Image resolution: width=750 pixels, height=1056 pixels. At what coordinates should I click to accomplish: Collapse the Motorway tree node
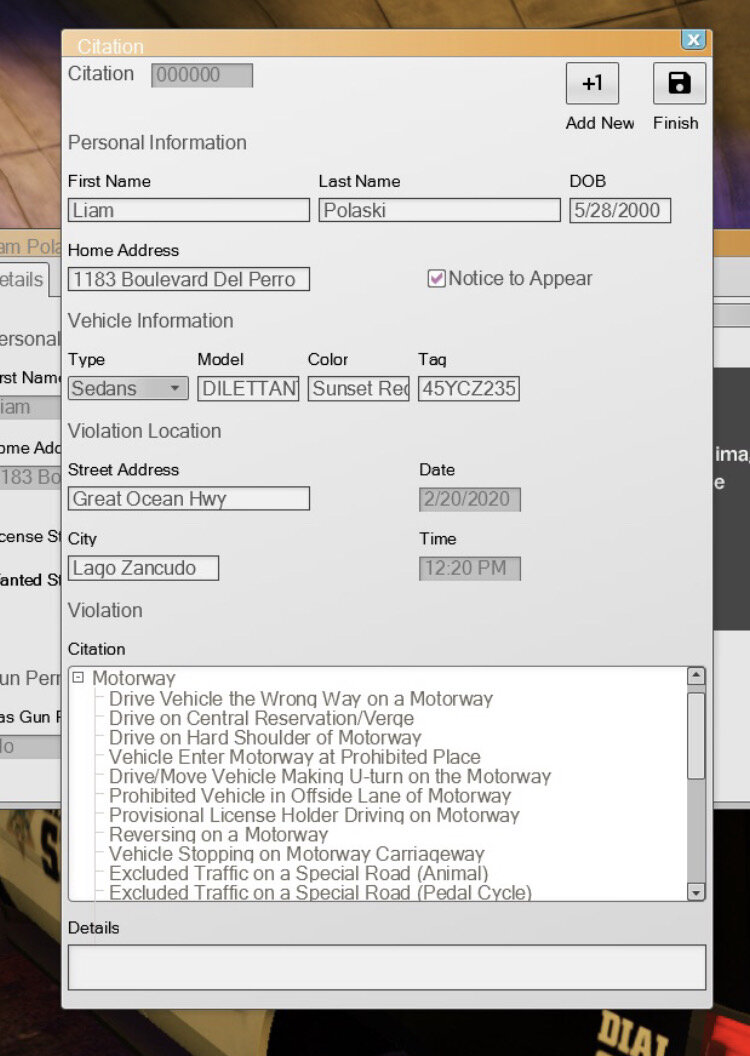click(x=78, y=678)
